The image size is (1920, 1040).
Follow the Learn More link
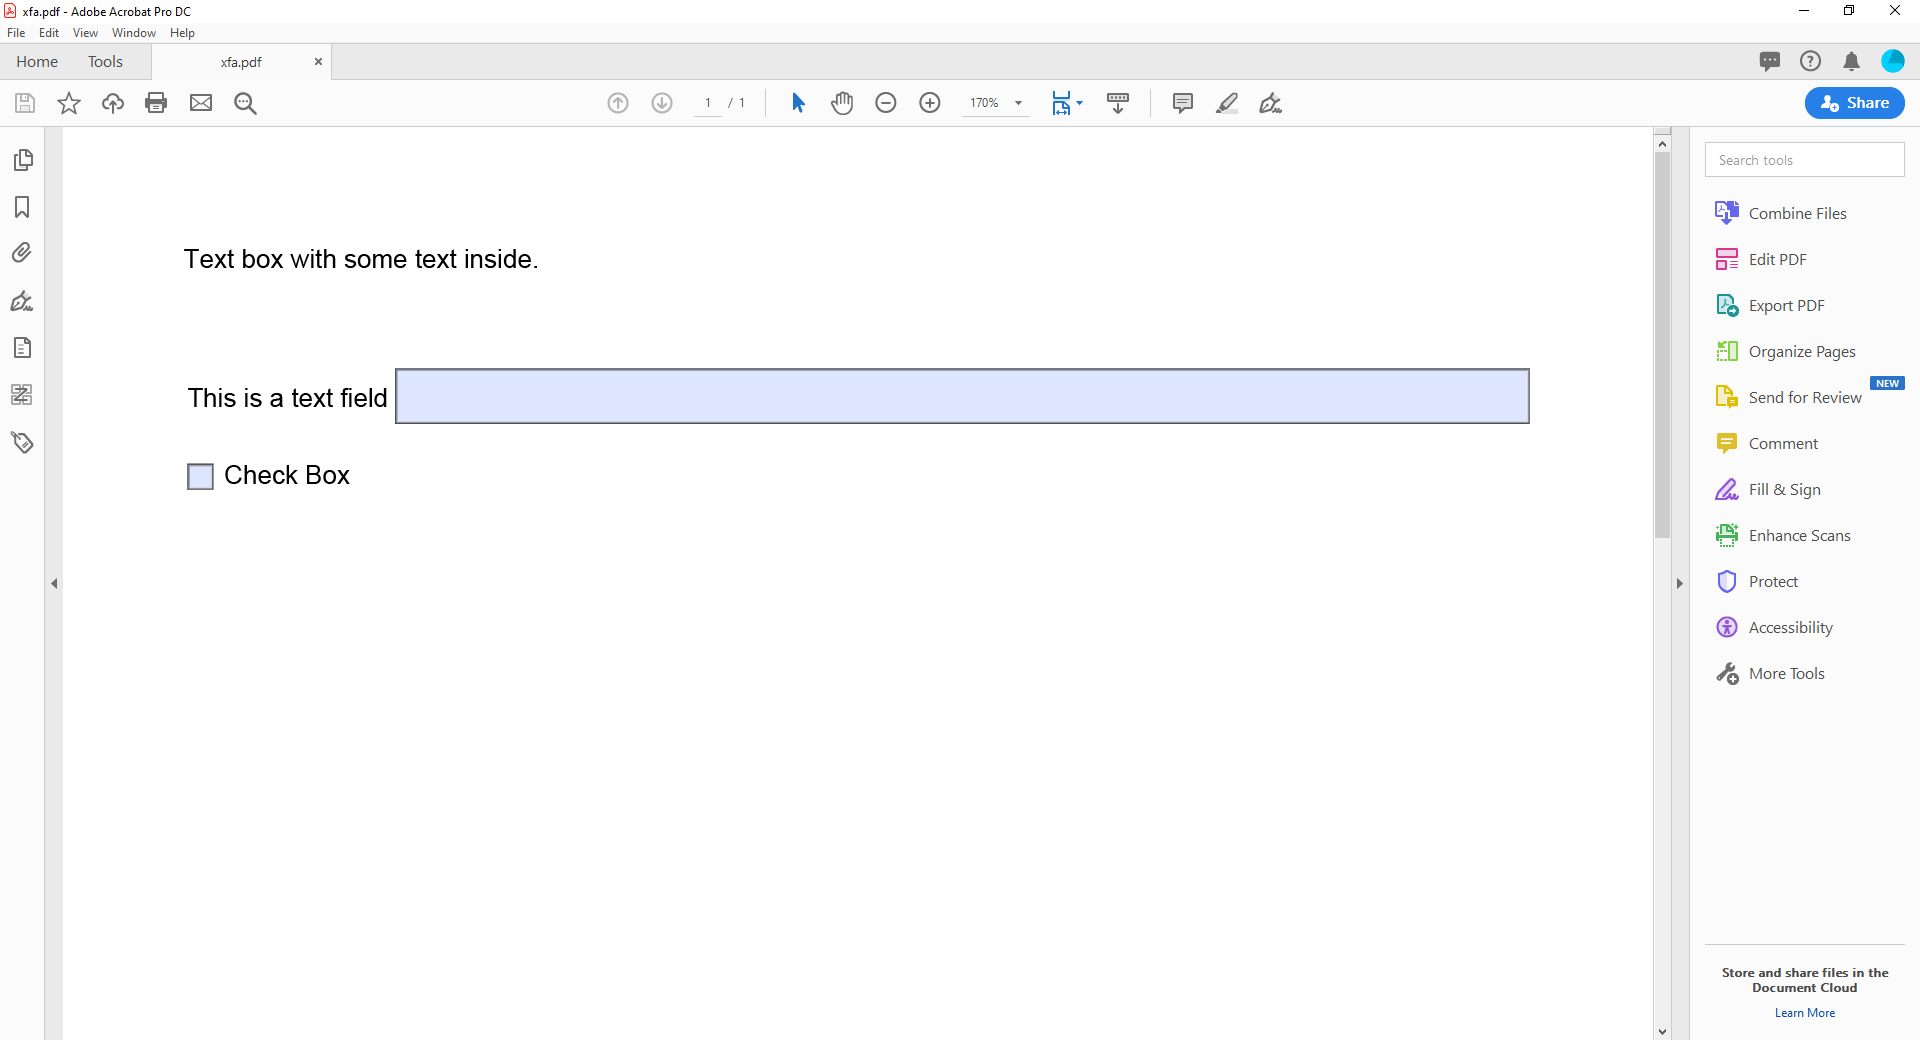[1804, 1013]
